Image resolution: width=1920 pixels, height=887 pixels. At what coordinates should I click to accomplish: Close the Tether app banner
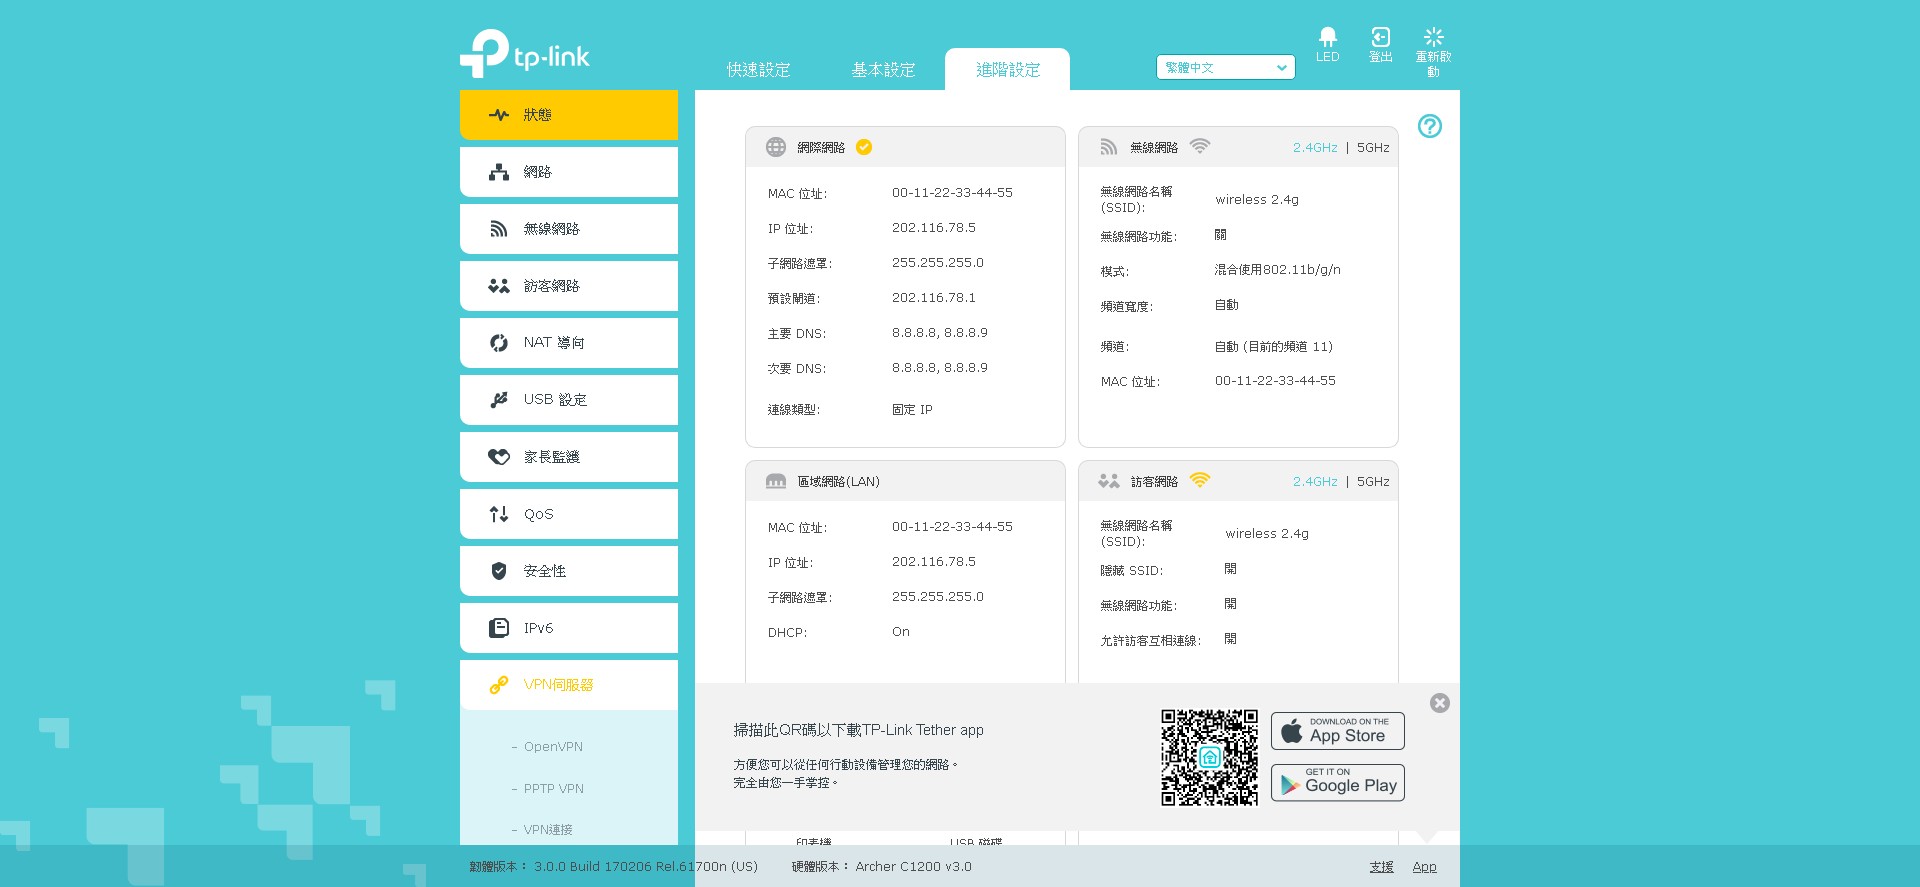[x=1440, y=703]
